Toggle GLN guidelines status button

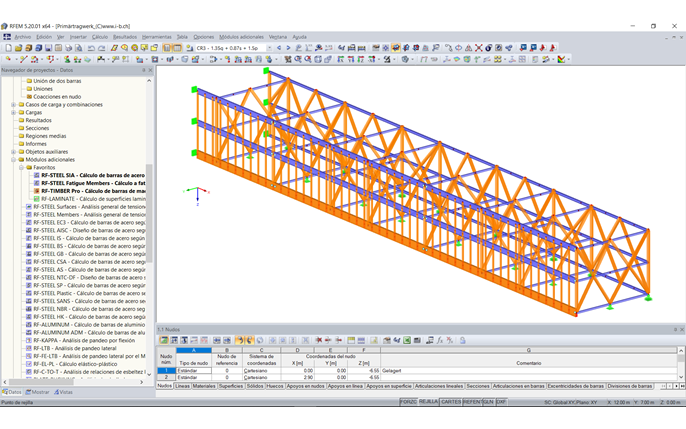point(488,401)
